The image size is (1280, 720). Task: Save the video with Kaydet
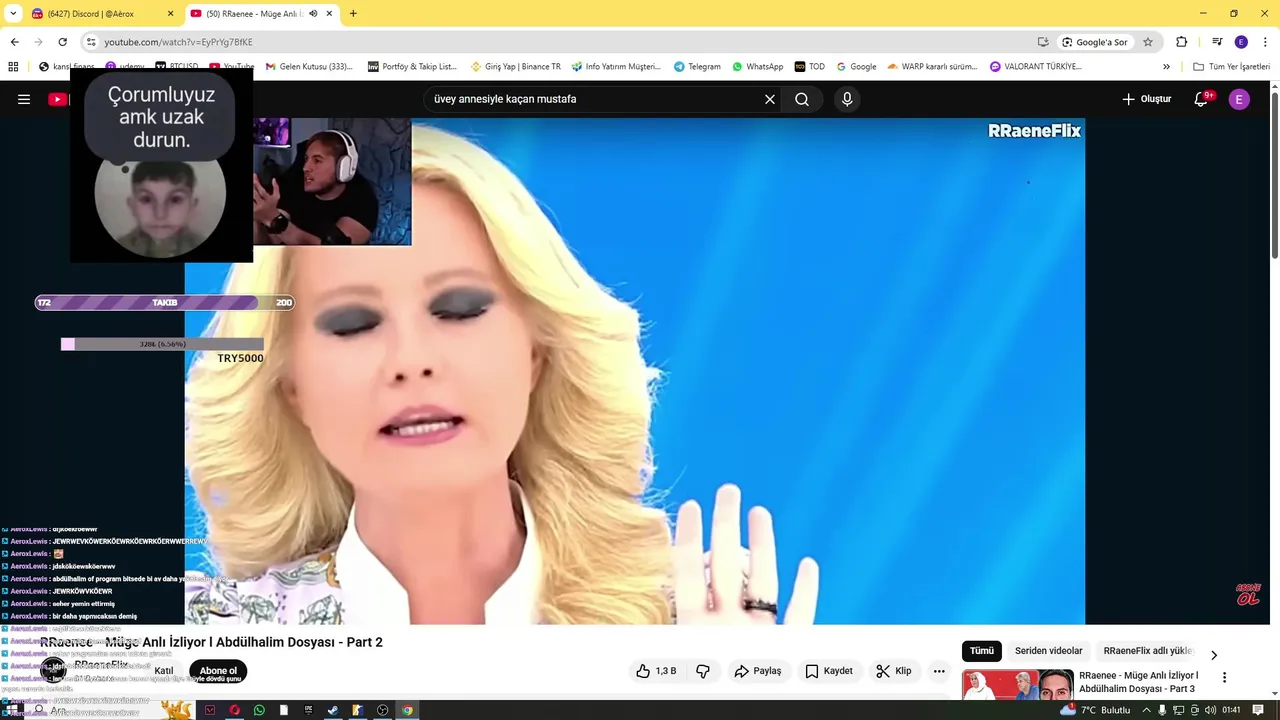click(x=829, y=671)
